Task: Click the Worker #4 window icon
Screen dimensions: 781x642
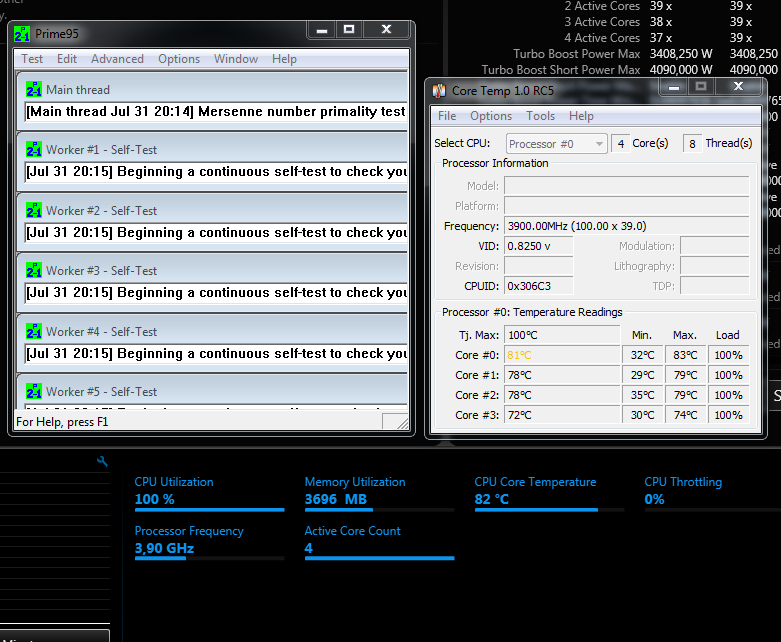Action: [x=34, y=331]
